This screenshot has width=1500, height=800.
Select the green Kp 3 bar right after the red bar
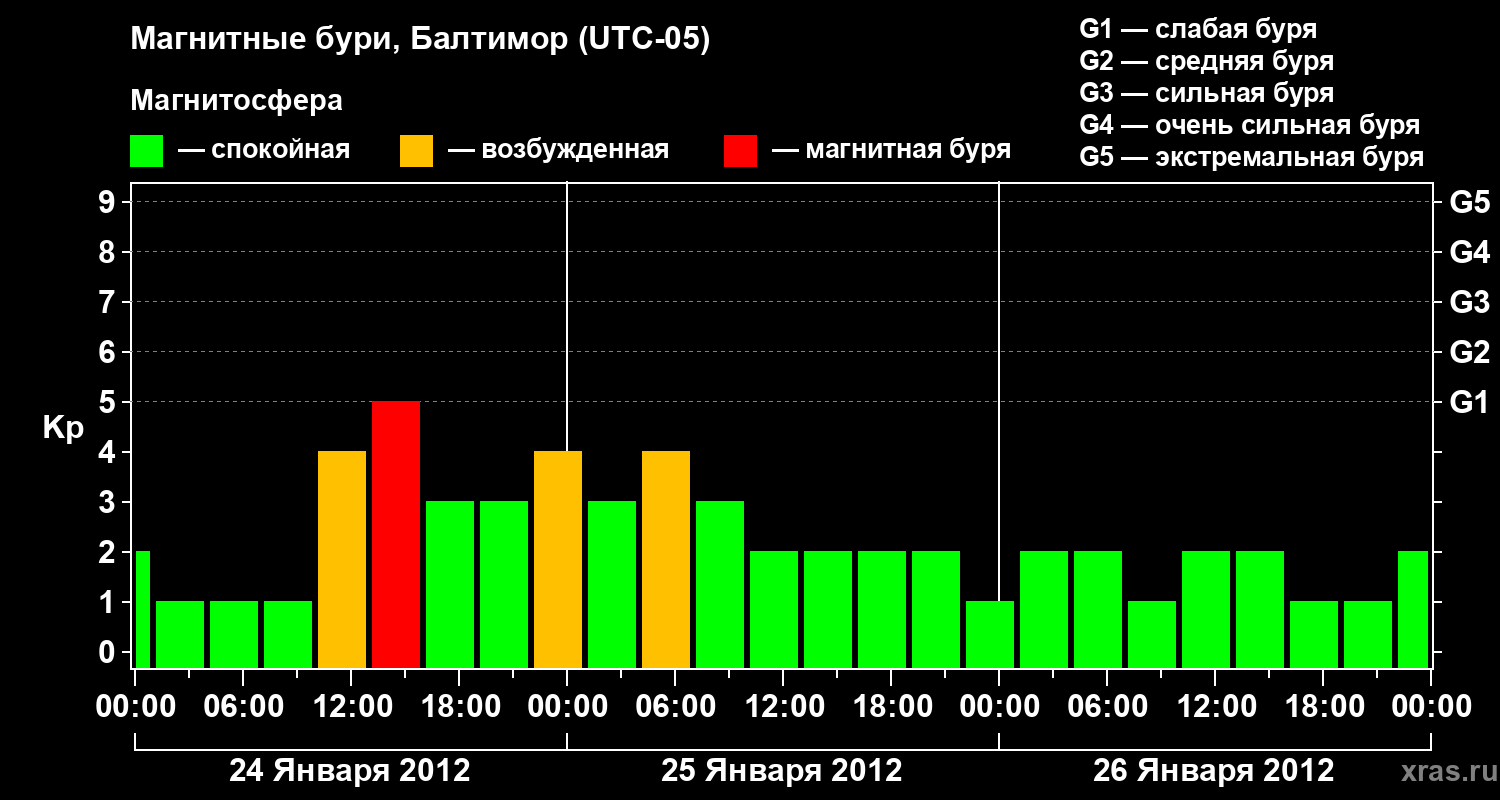click(x=450, y=585)
